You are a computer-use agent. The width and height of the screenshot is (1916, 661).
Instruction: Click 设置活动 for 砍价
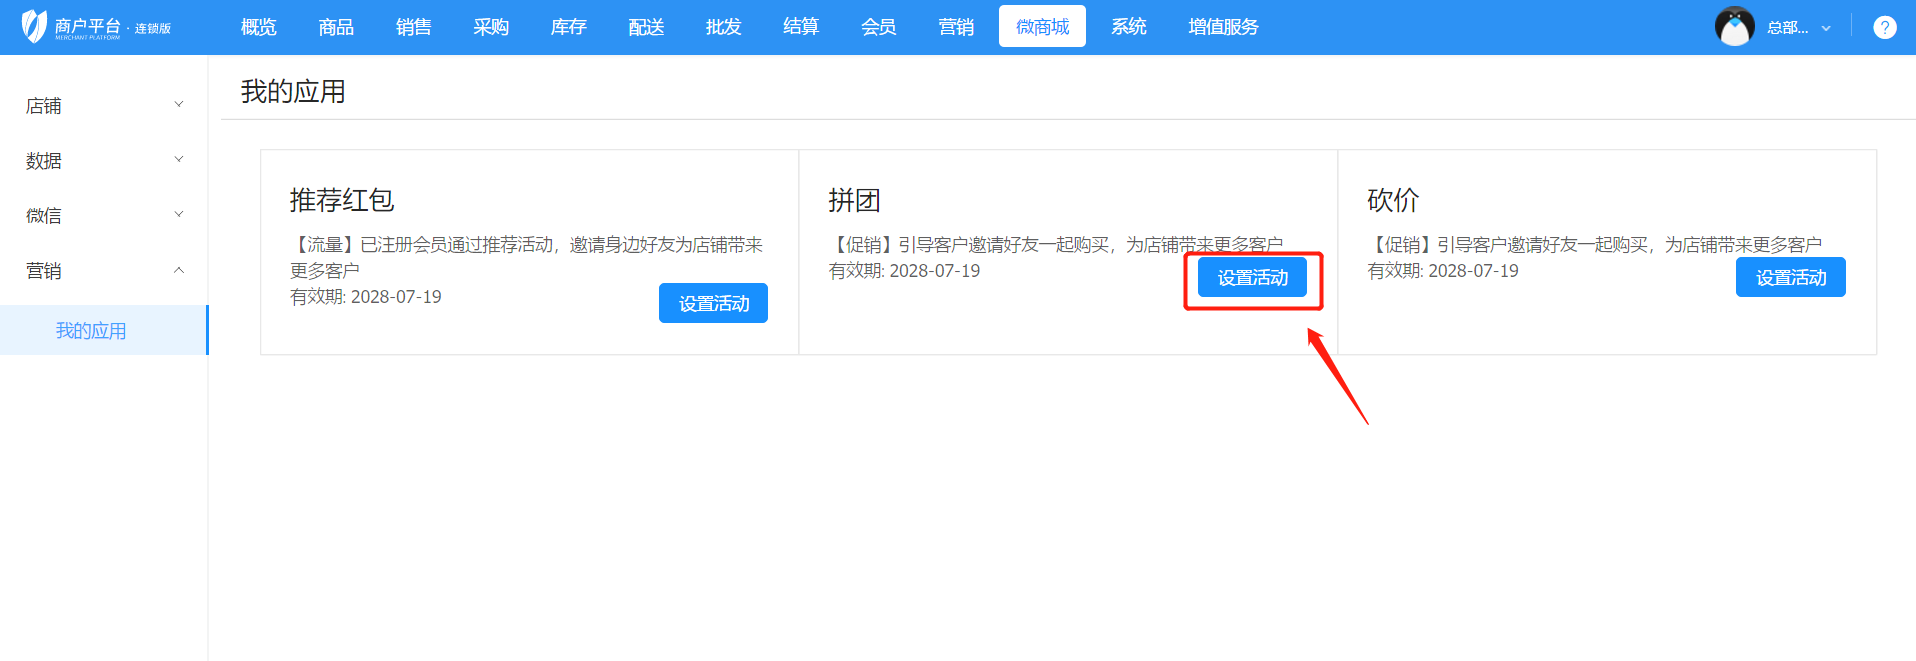pos(1790,278)
